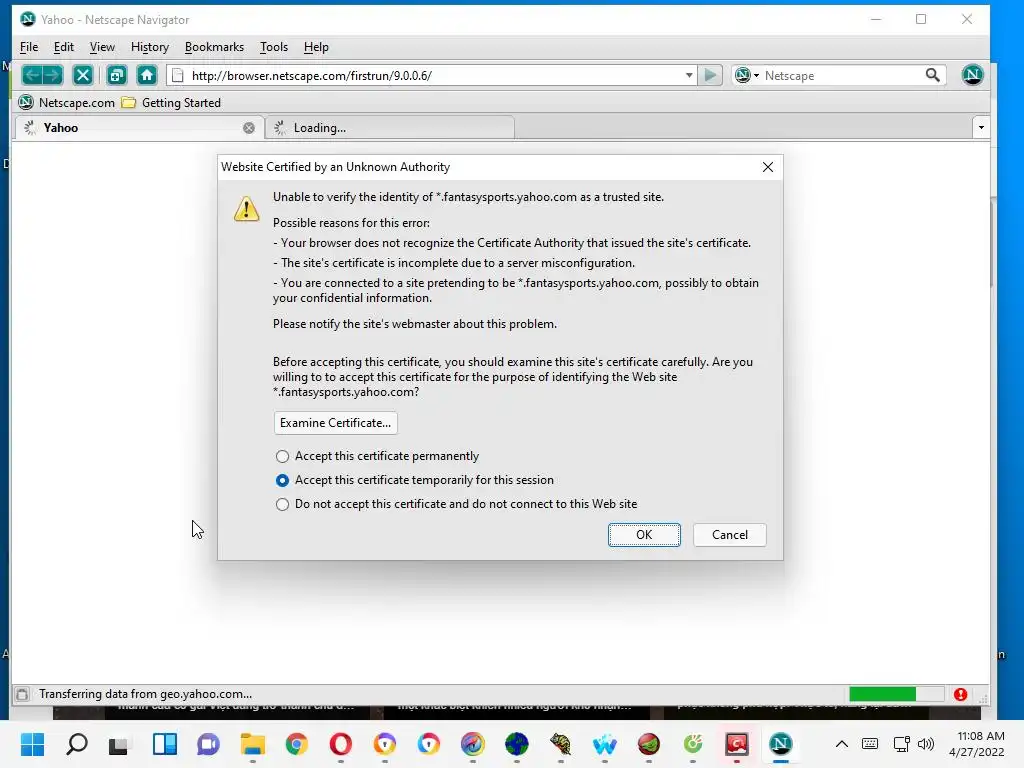
Task: Open the Widgets taskbar icon
Action: (165, 744)
